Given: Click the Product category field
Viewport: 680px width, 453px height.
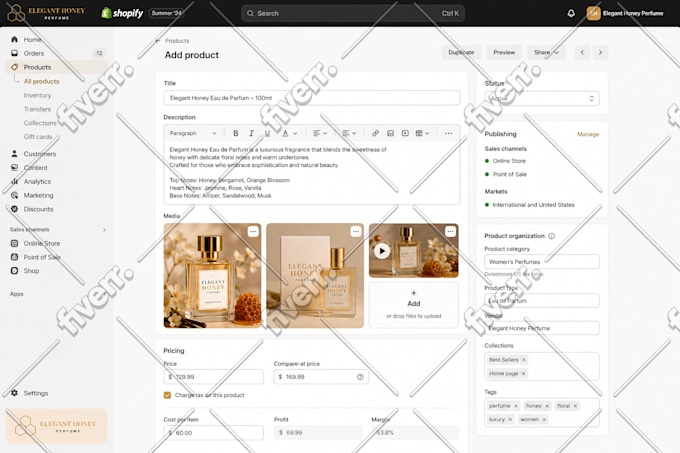Looking at the screenshot, I should [542, 262].
